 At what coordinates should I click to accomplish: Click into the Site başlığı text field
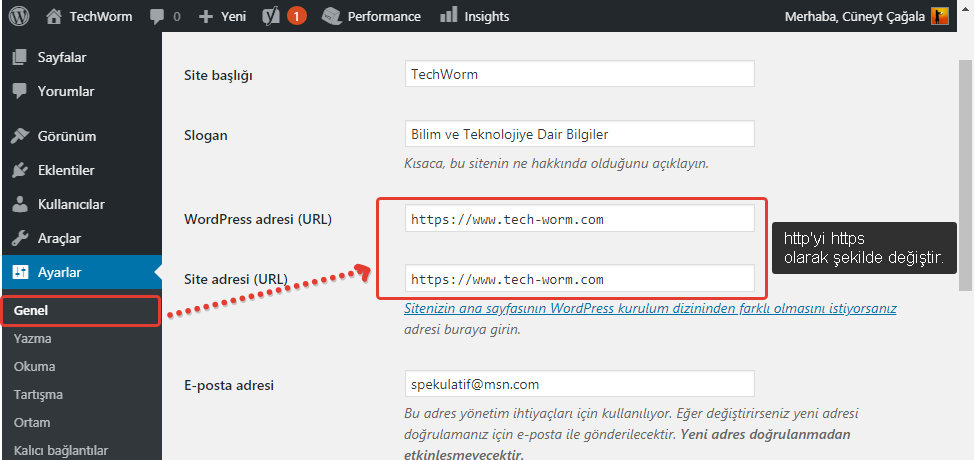(578, 74)
